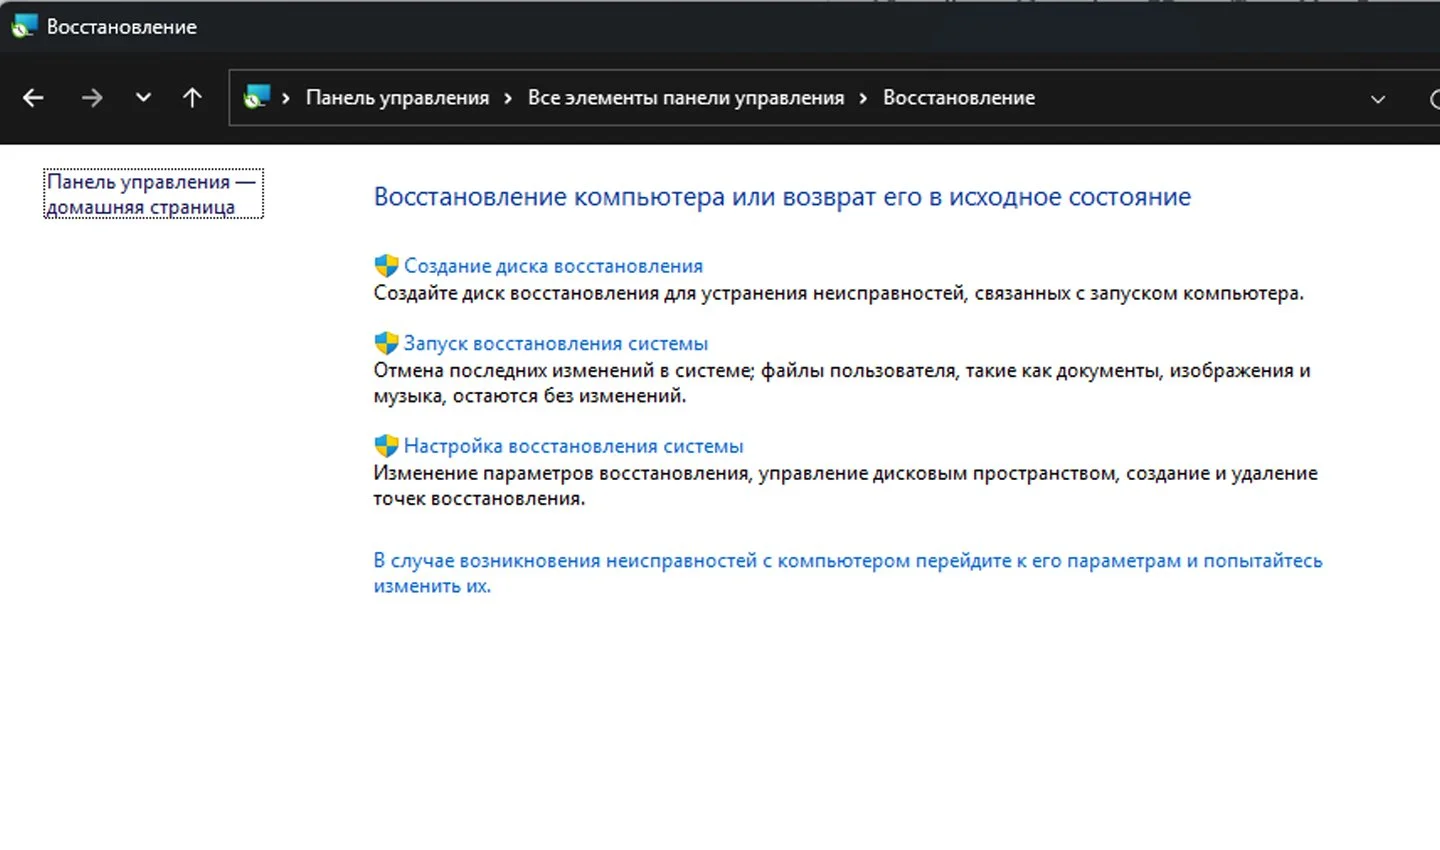Screen dimensions: 1440x850
Task: Open Панель управления — домашняя страница link
Action: (x=152, y=194)
